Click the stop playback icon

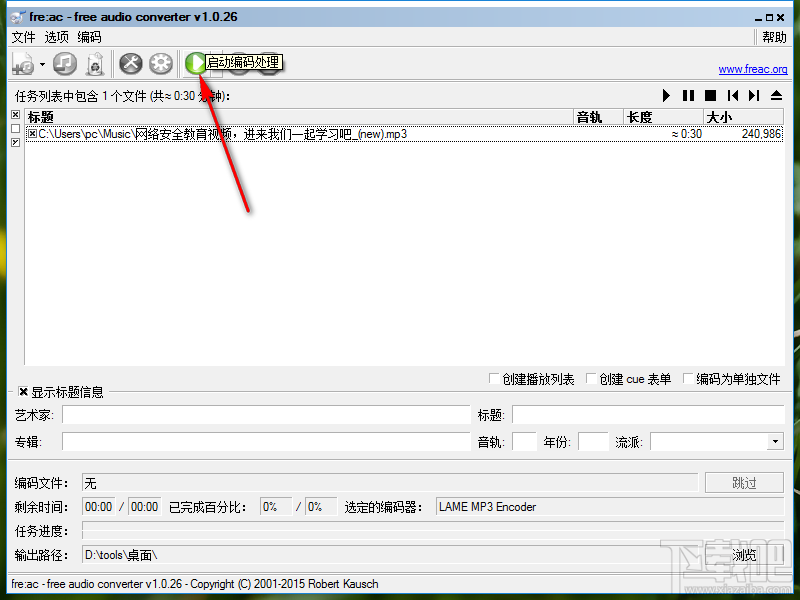point(712,95)
